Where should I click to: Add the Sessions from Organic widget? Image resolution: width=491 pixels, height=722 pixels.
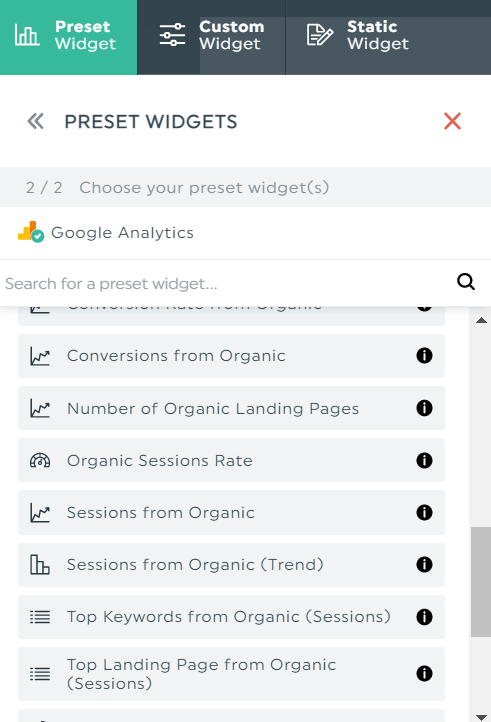pos(231,512)
